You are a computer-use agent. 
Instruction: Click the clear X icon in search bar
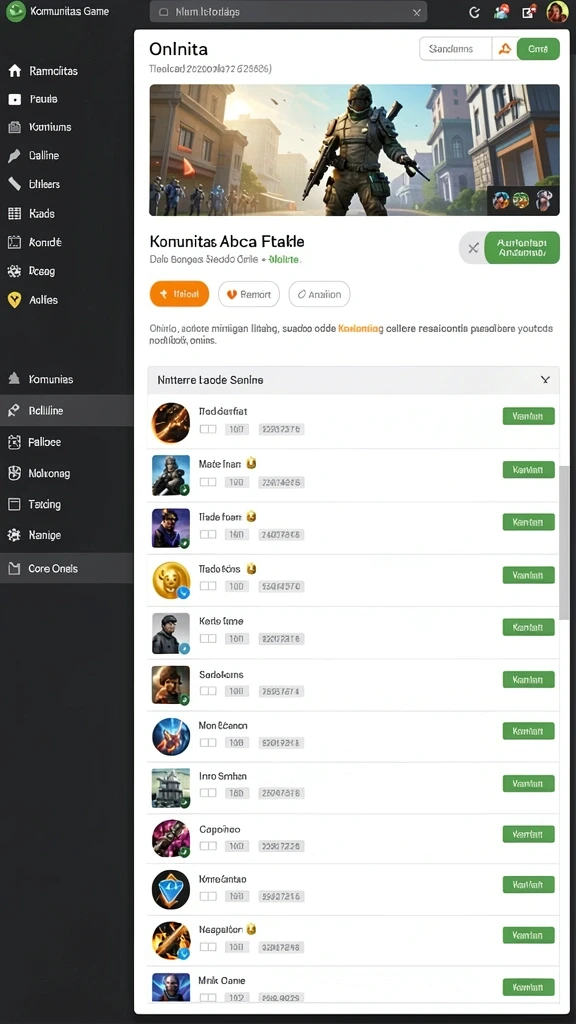point(417,12)
